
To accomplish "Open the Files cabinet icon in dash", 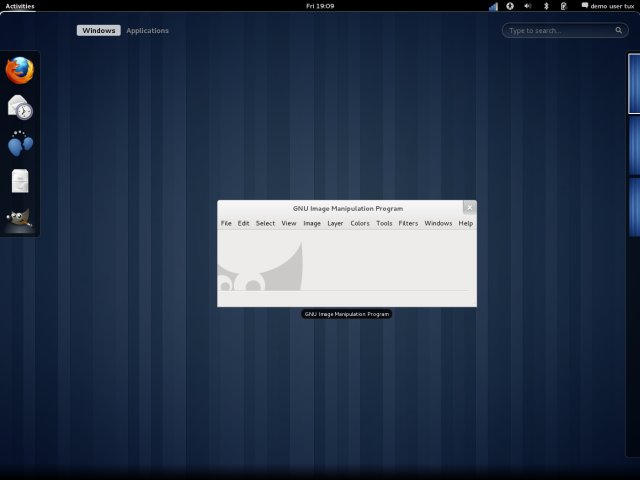I will point(20,180).
